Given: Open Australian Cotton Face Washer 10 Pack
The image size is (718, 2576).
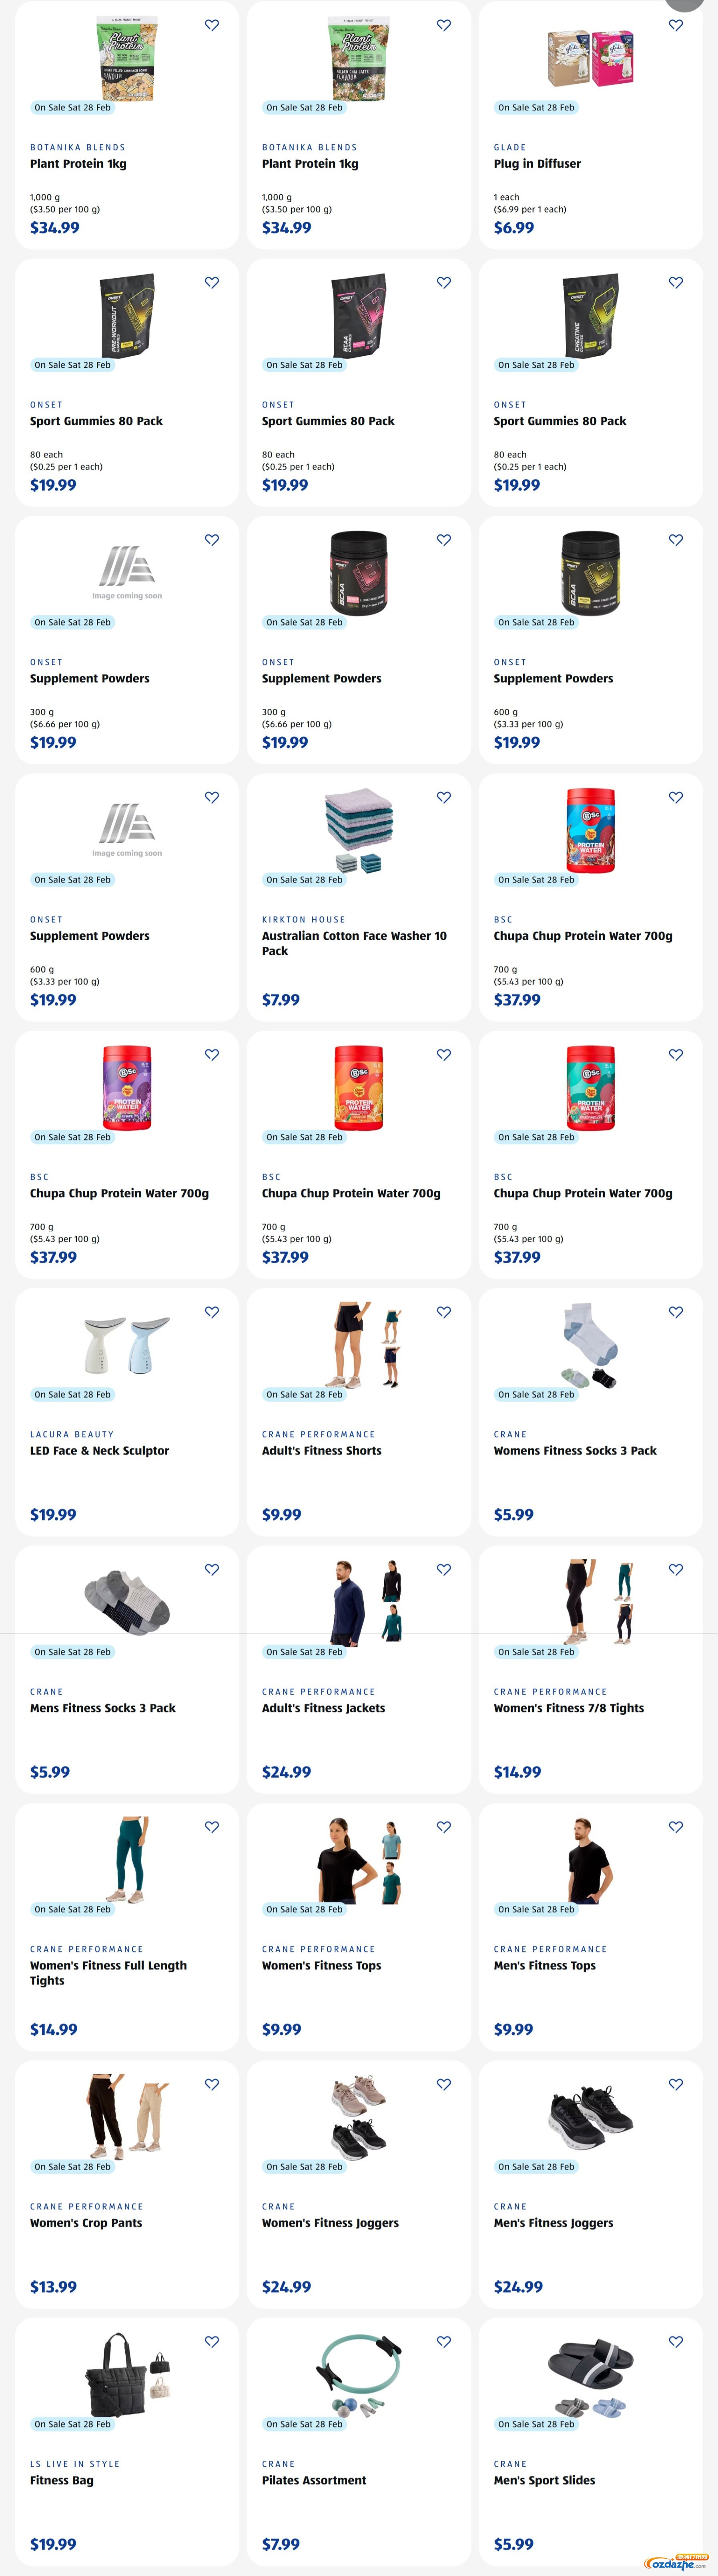Looking at the screenshot, I should click(354, 943).
